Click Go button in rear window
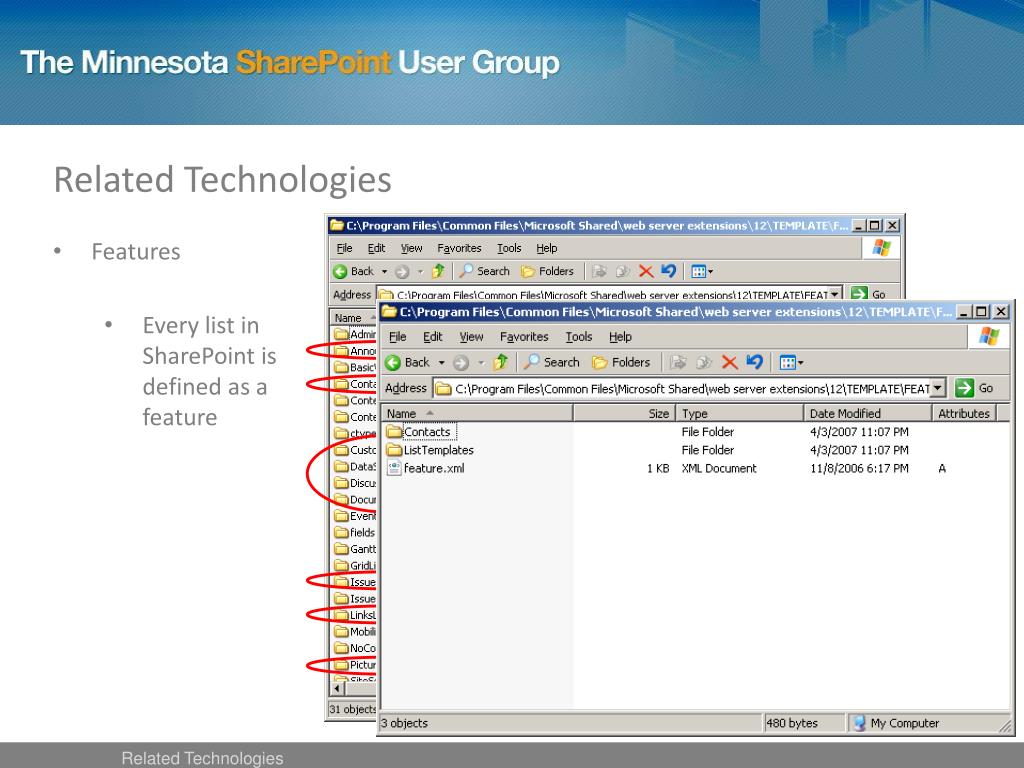 [869, 294]
